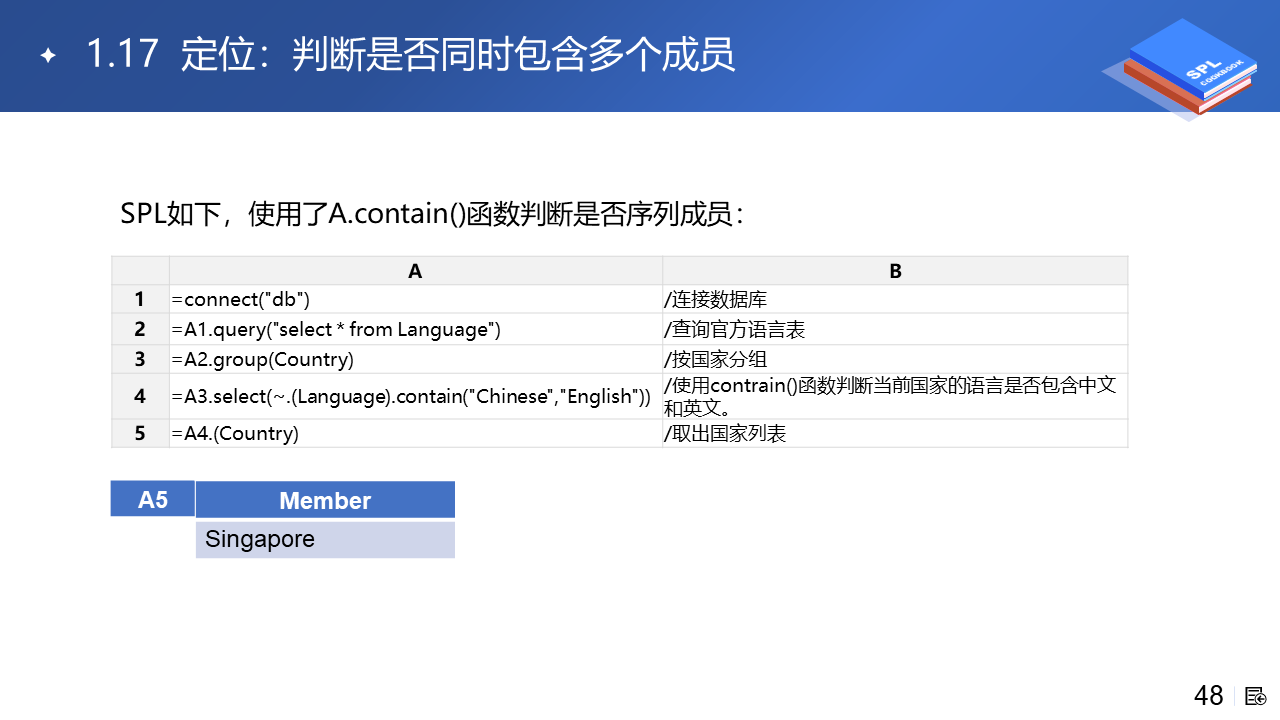Click row number 5 header in the code grid

[x=140, y=433]
